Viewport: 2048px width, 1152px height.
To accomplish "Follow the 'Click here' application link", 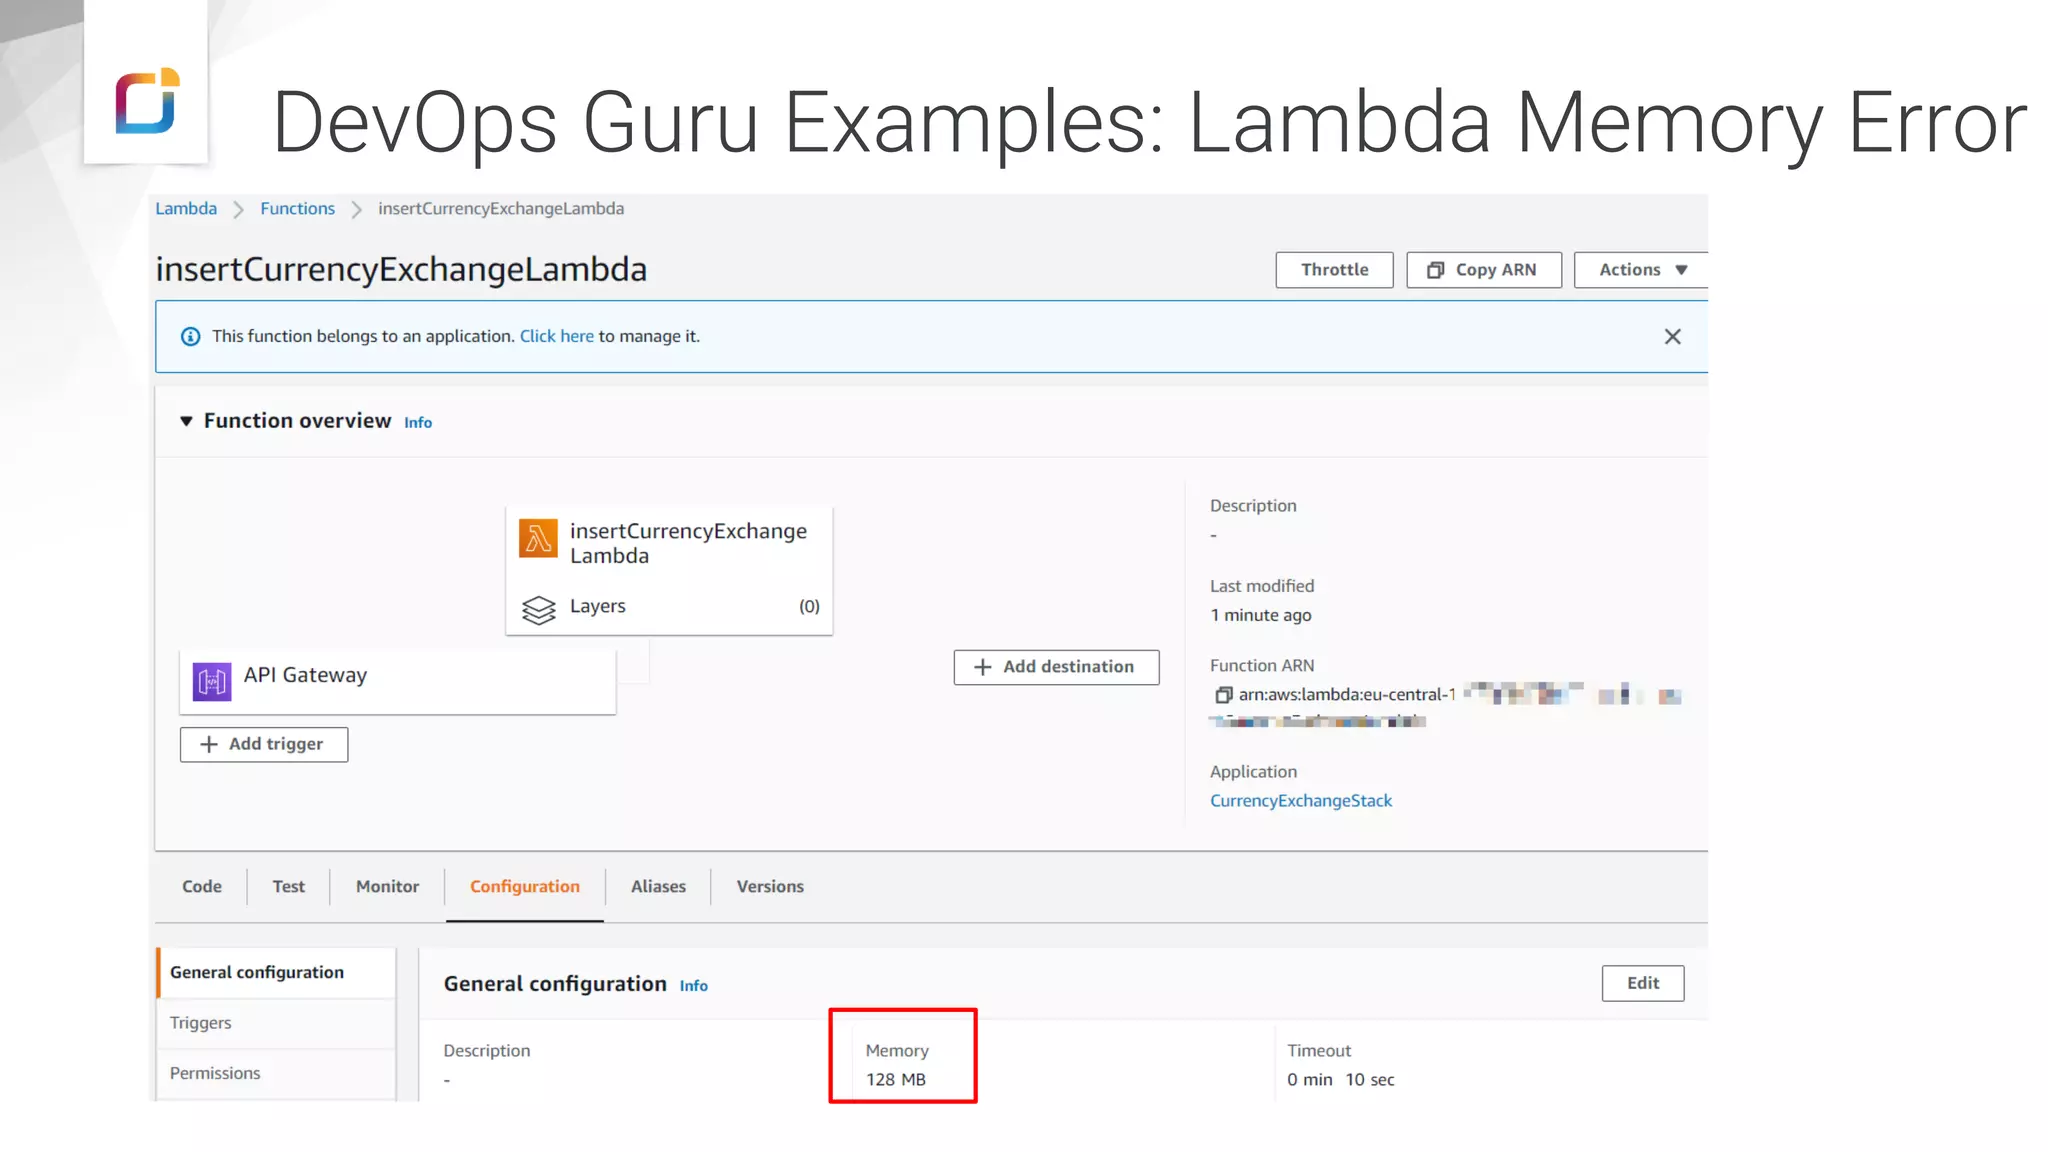I will click(x=556, y=336).
